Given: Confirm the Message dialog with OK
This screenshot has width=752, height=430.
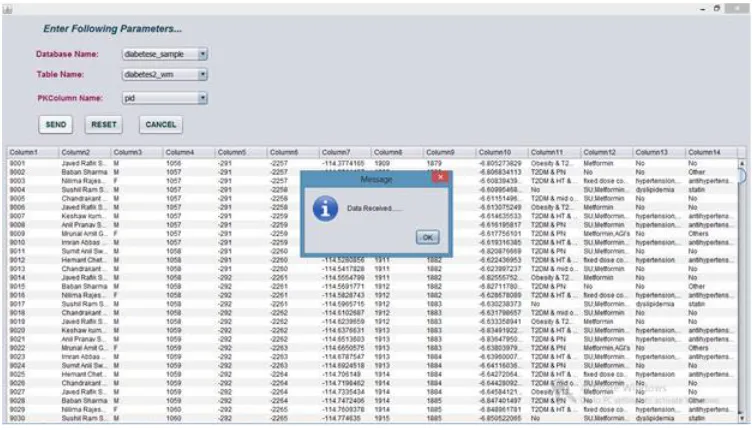Looking at the screenshot, I should point(427,237).
